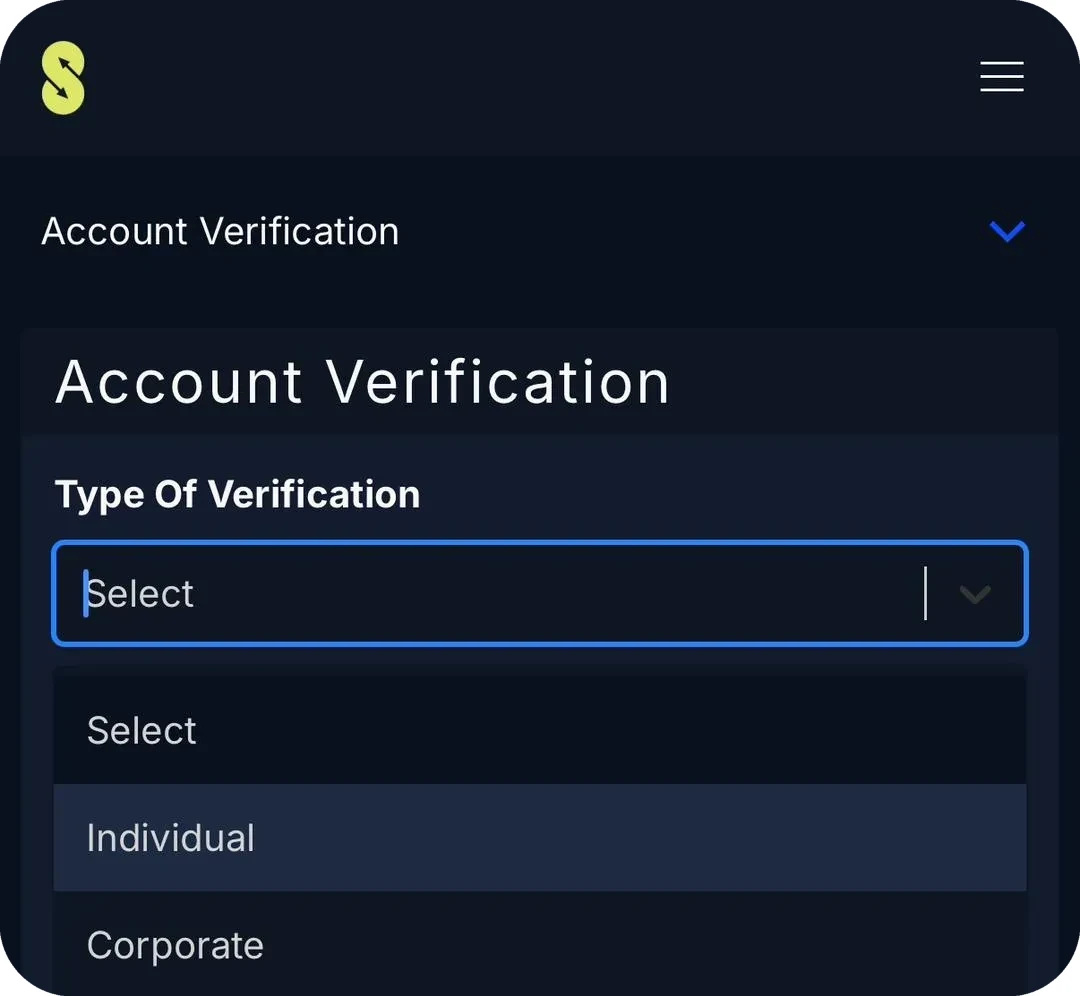Click the gray dropdown arrow in the select box

pyautogui.click(x=975, y=594)
